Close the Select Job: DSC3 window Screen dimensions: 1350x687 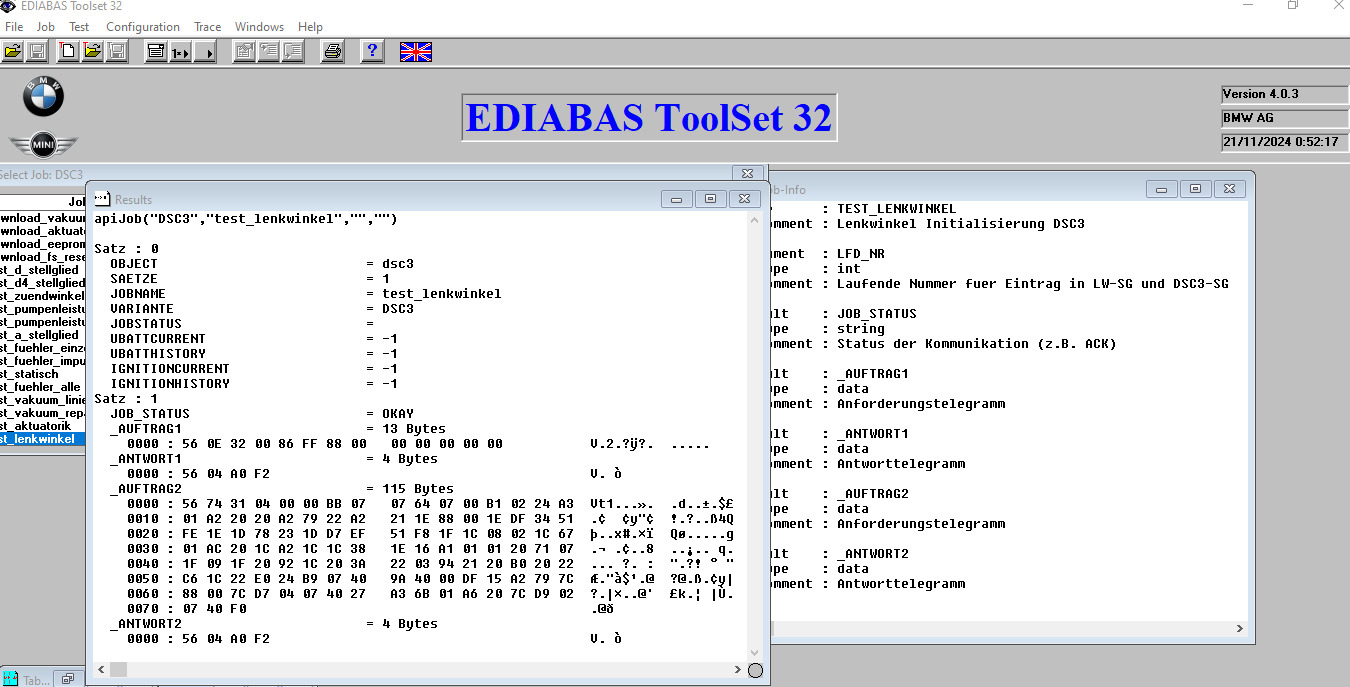click(748, 174)
